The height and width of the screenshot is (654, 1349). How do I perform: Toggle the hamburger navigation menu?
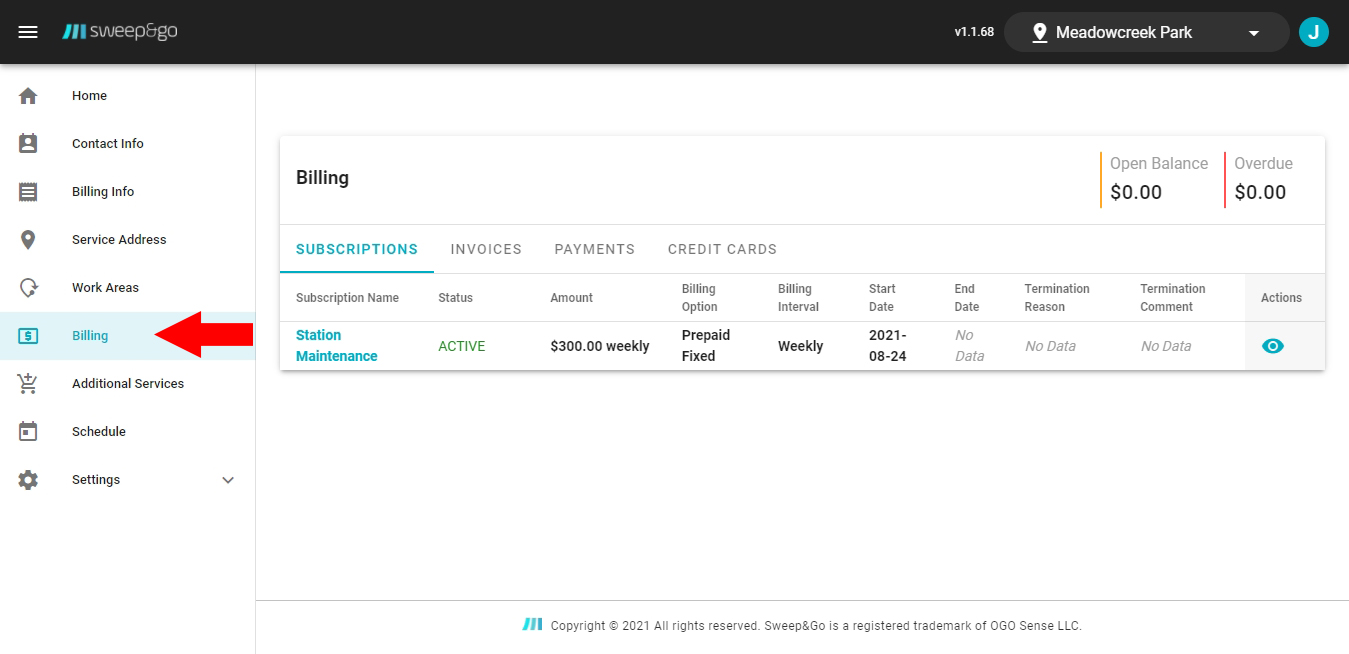[x=28, y=31]
